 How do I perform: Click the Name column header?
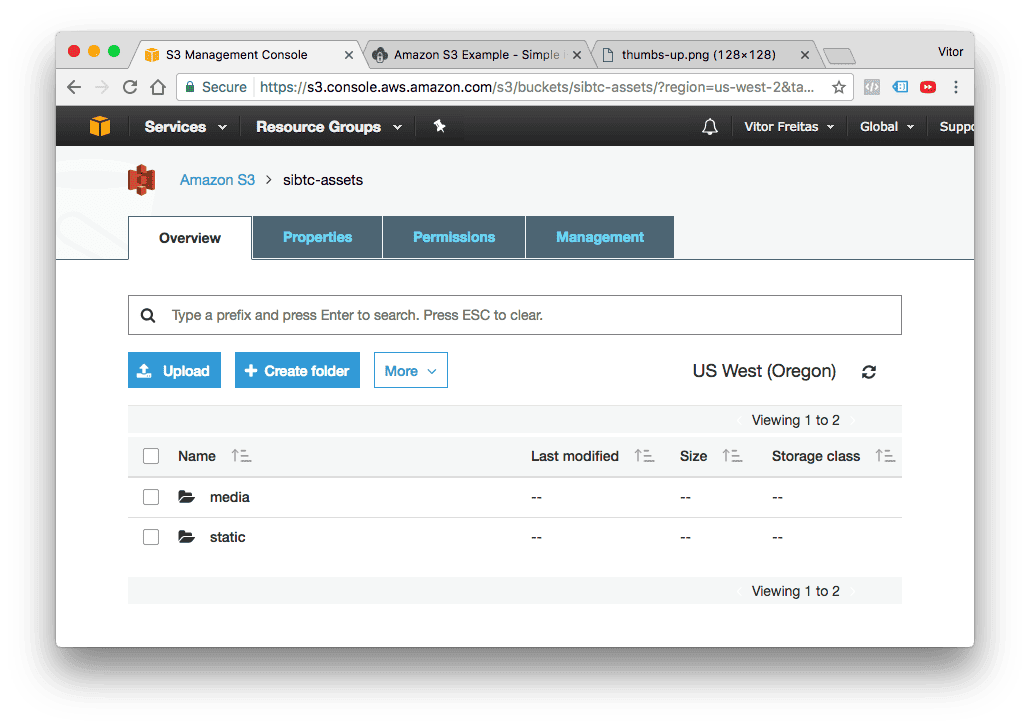196,456
